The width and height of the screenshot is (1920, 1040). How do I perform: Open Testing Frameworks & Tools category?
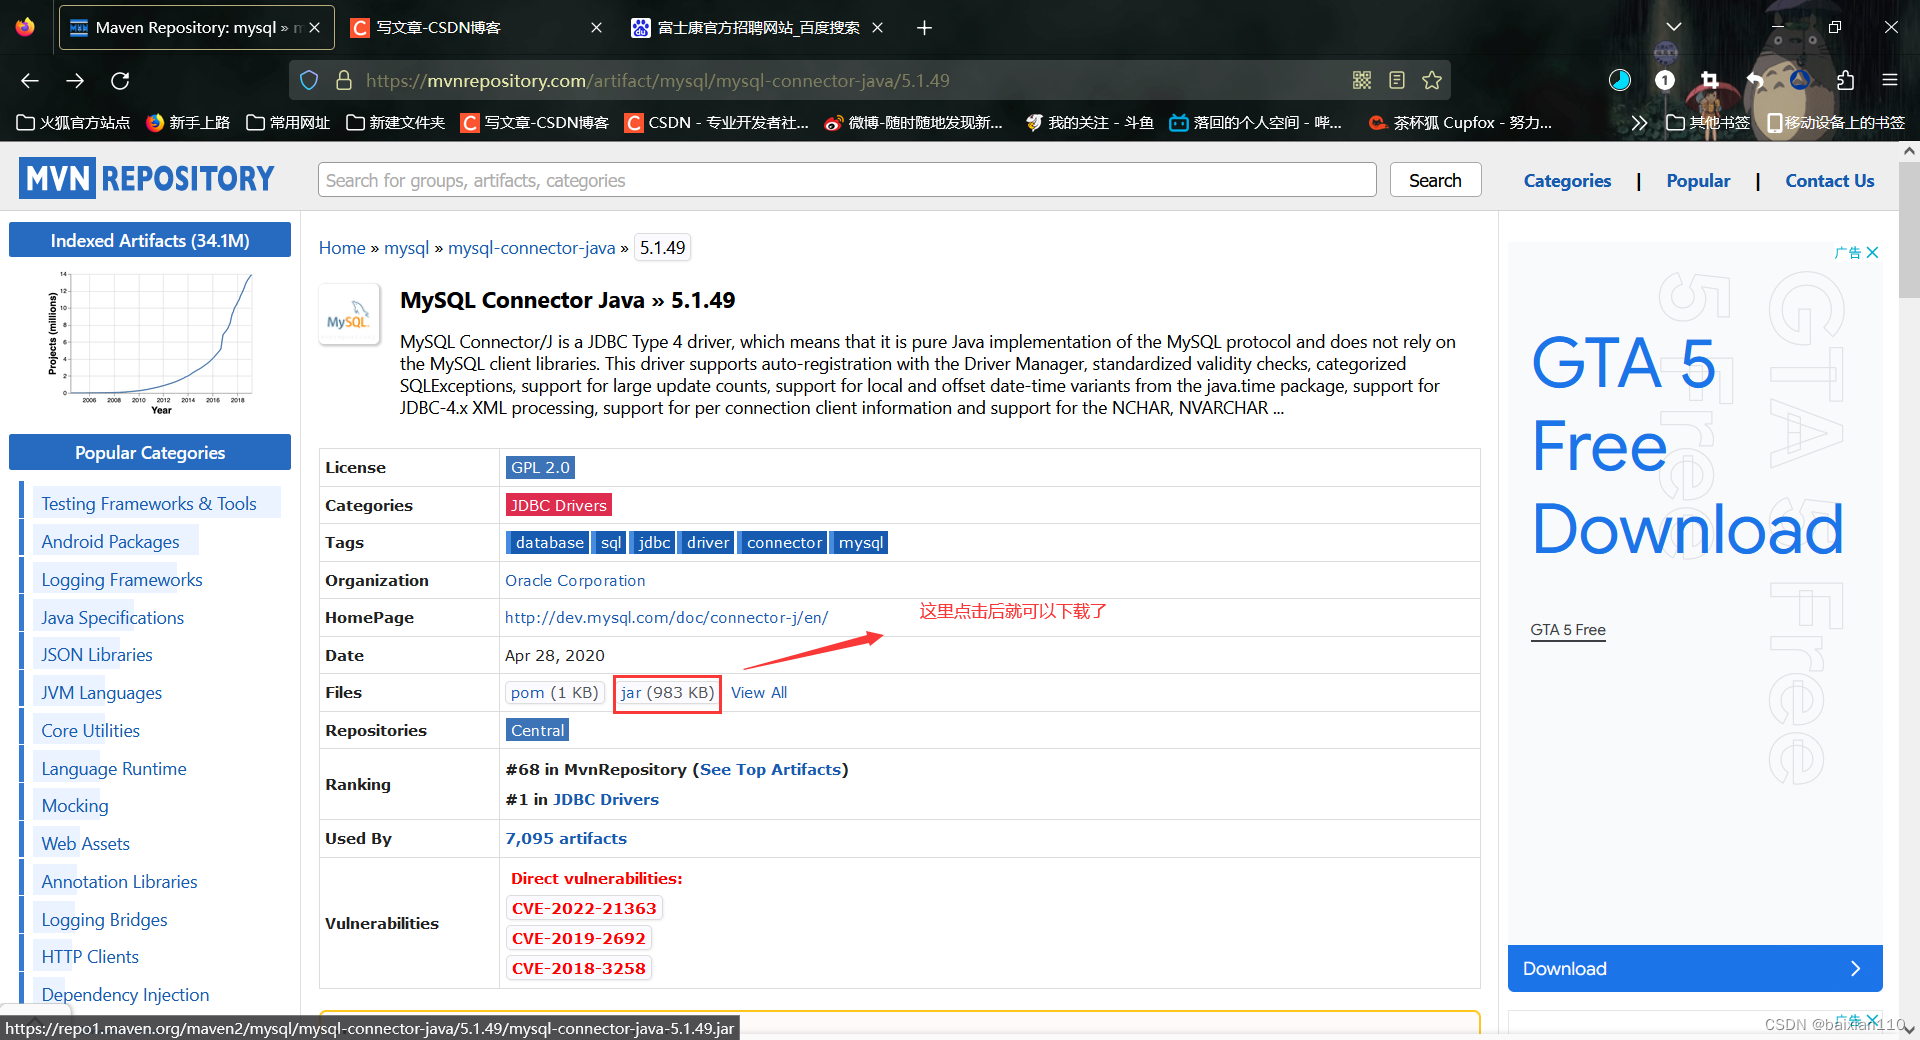[x=149, y=504]
